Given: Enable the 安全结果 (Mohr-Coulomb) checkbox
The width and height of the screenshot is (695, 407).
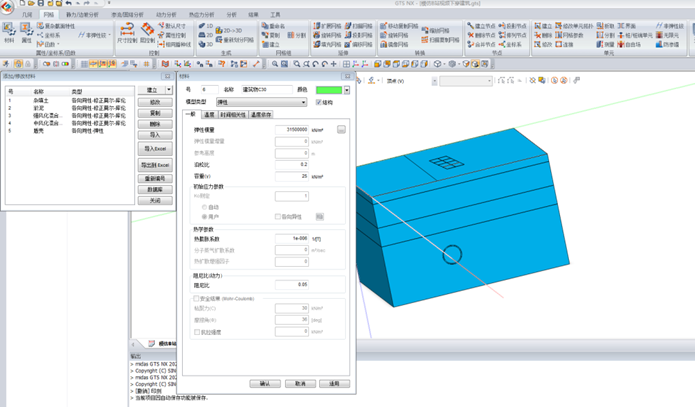Looking at the screenshot, I should tap(196, 298).
